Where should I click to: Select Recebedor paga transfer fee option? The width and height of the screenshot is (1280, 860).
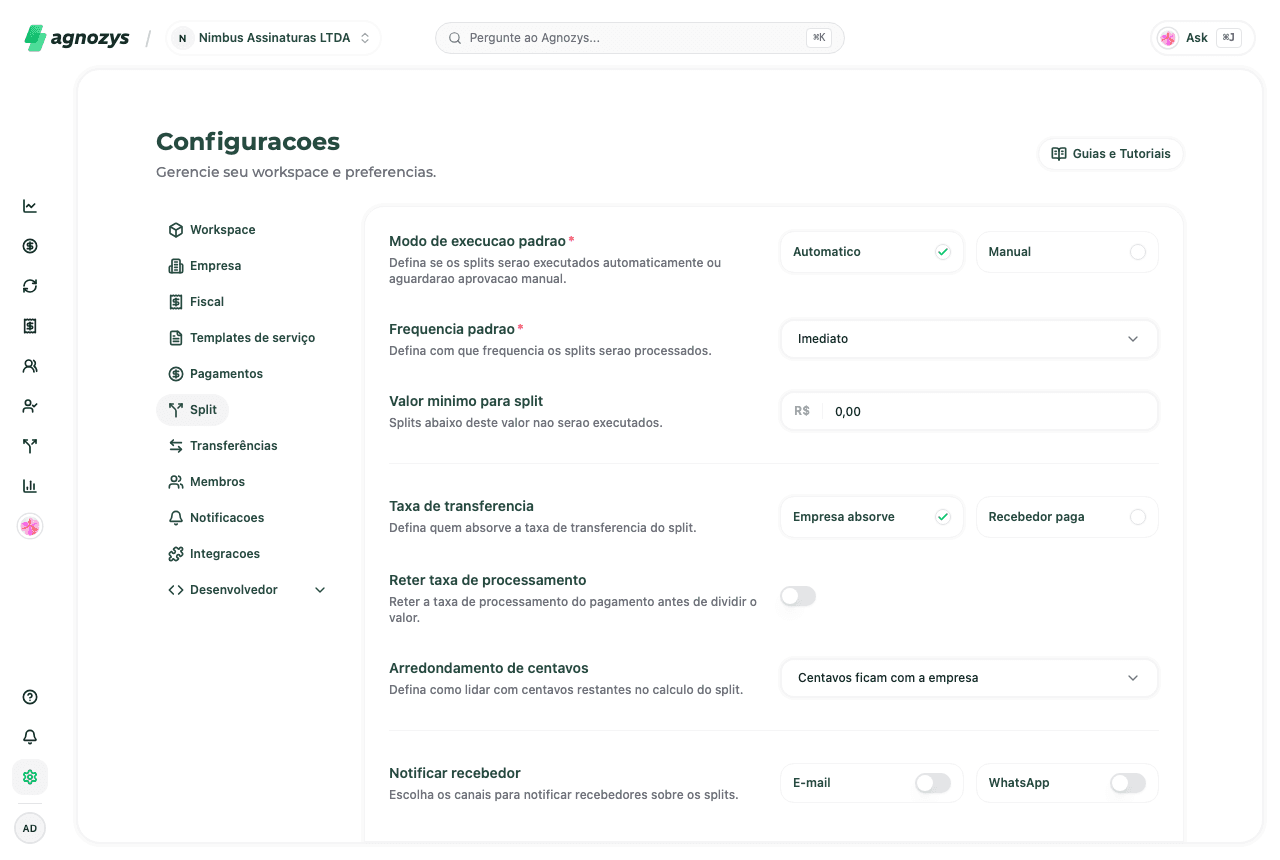(x=1067, y=517)
